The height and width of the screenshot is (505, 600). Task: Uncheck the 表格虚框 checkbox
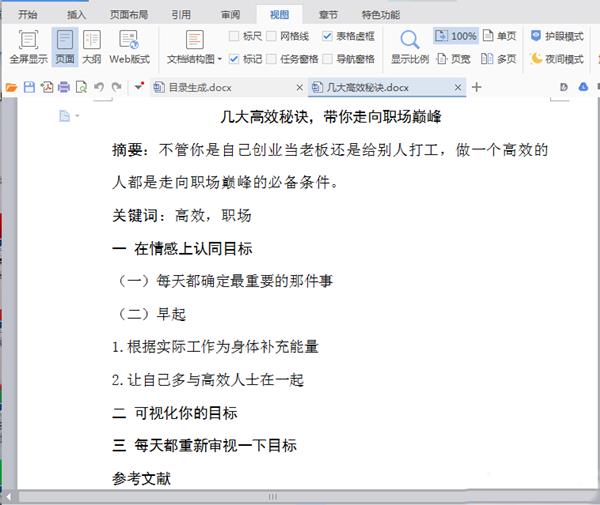pyautogui.click(x=327, y=36)
